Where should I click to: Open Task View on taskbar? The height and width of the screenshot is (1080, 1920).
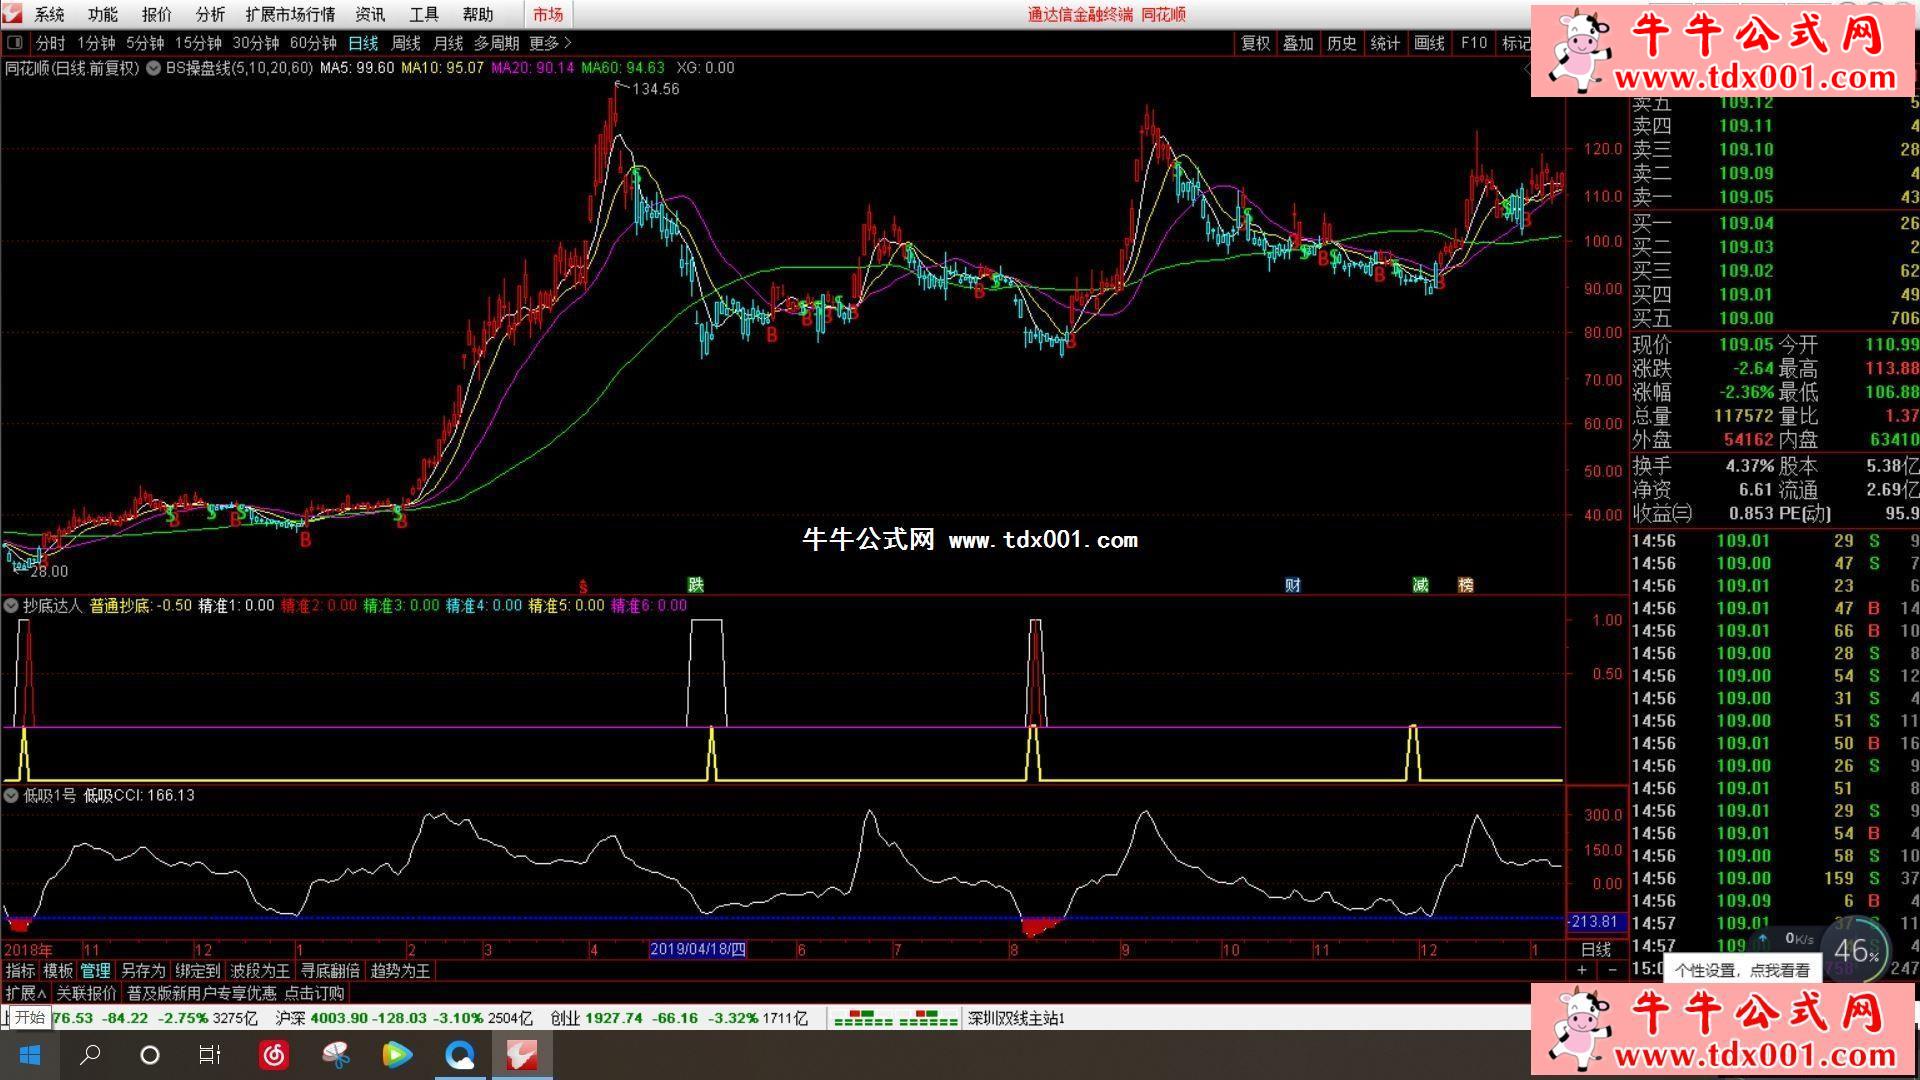(210, 1055)
